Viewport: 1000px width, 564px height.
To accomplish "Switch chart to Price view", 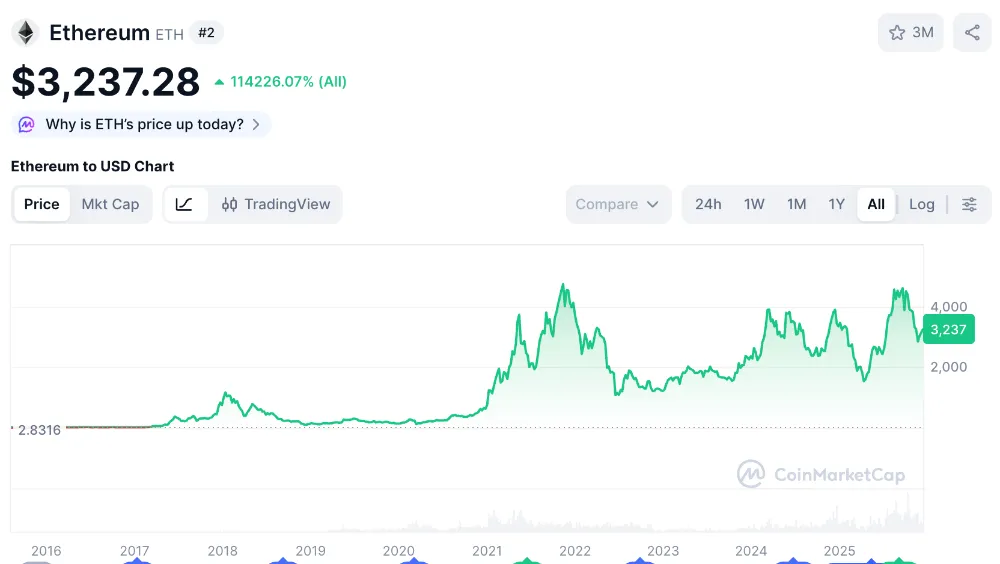I will click(x=42, y=204).
